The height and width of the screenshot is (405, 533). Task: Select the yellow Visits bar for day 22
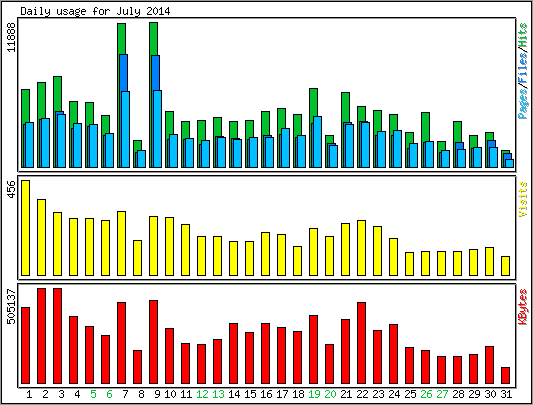(x=361, y=248)
